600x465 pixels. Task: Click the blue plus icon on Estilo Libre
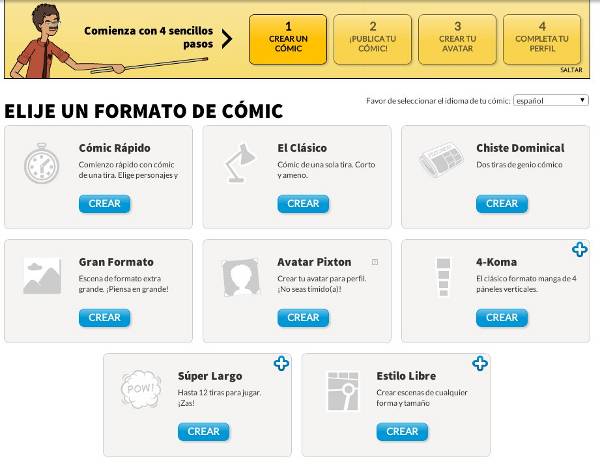pos(480,364)
